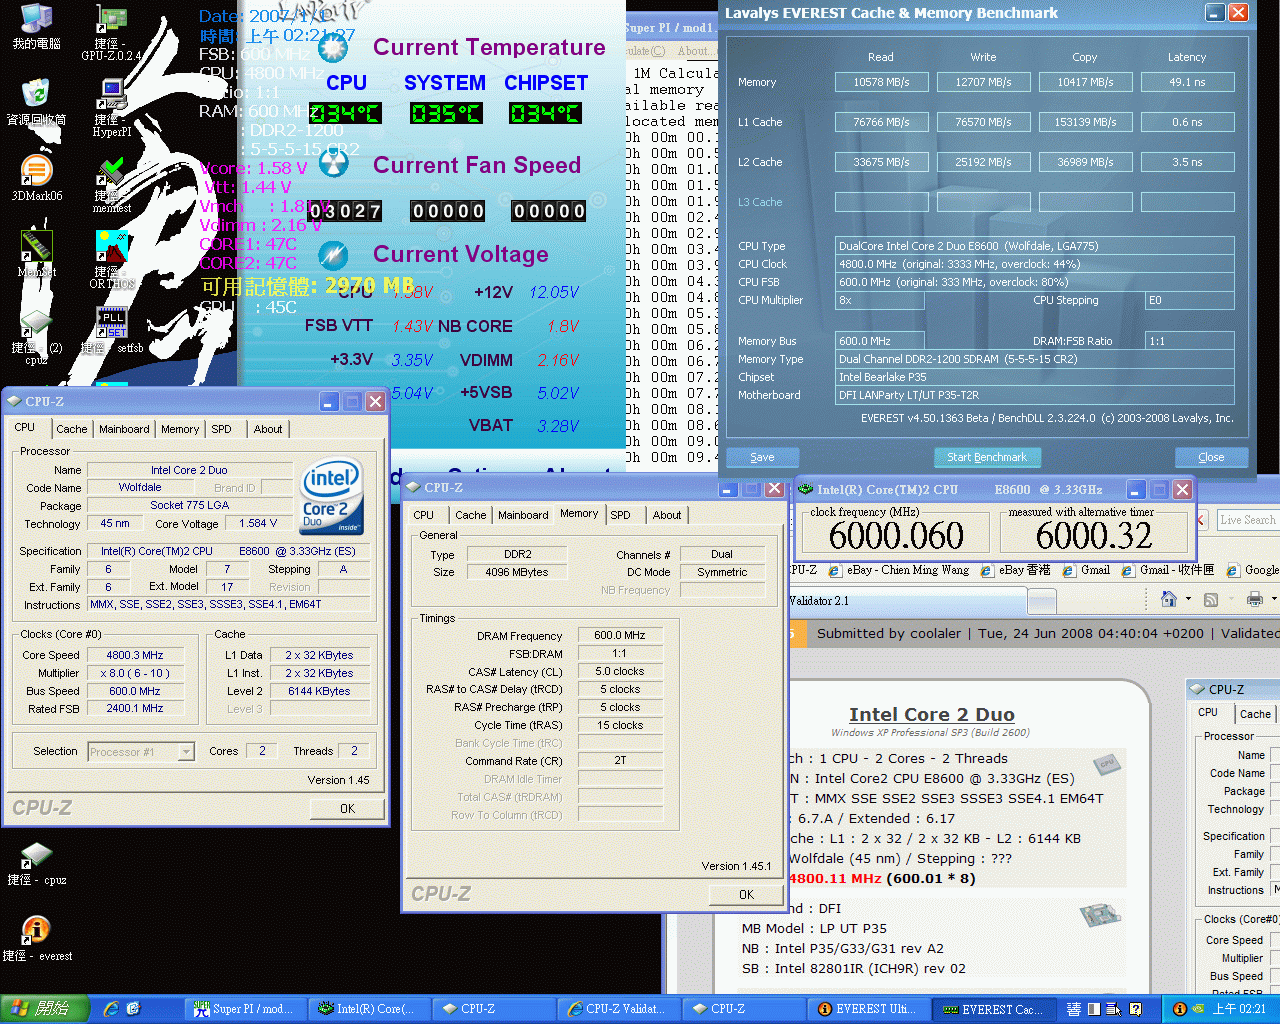Launch the ORTHOS shortcut icon
Screen dimensions: 1280x1024
[111, 247]
